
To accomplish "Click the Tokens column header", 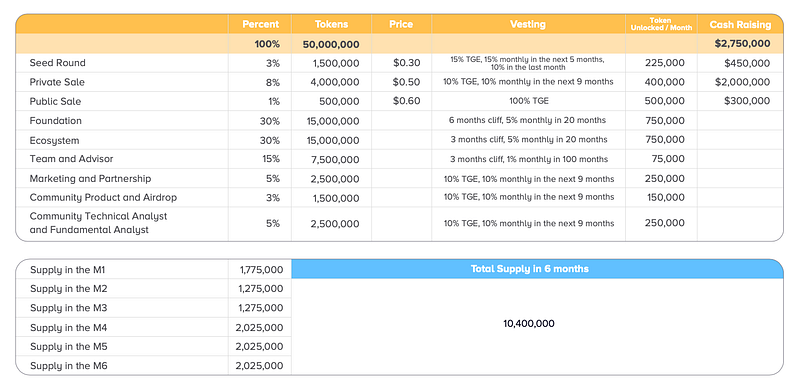I will (331, 24).
